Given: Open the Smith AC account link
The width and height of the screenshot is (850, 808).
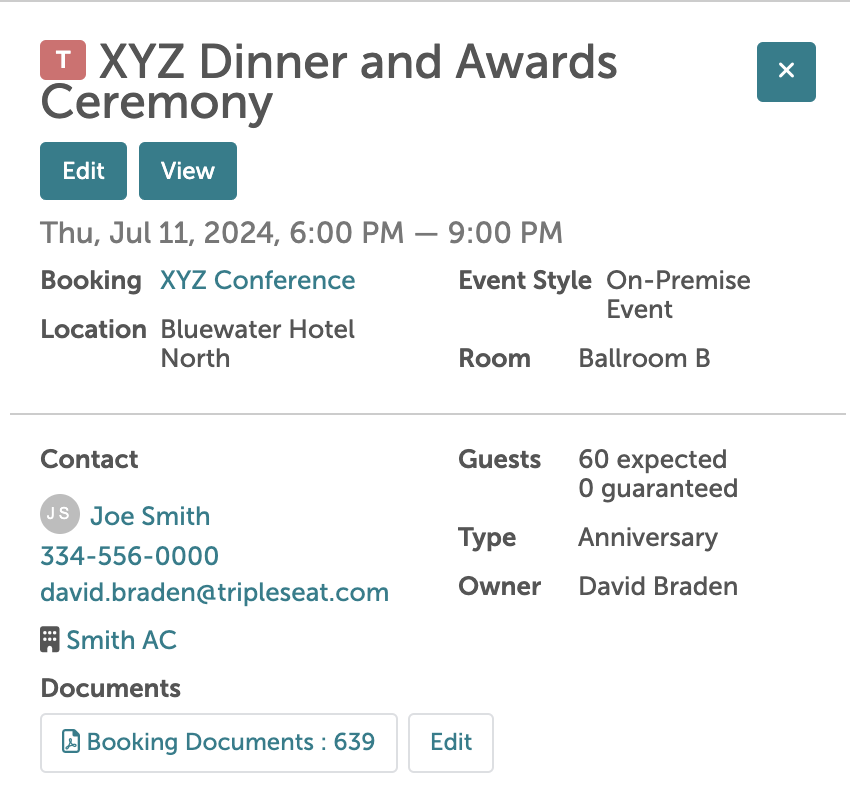Looking at the screenshot, I should point(121,640).
